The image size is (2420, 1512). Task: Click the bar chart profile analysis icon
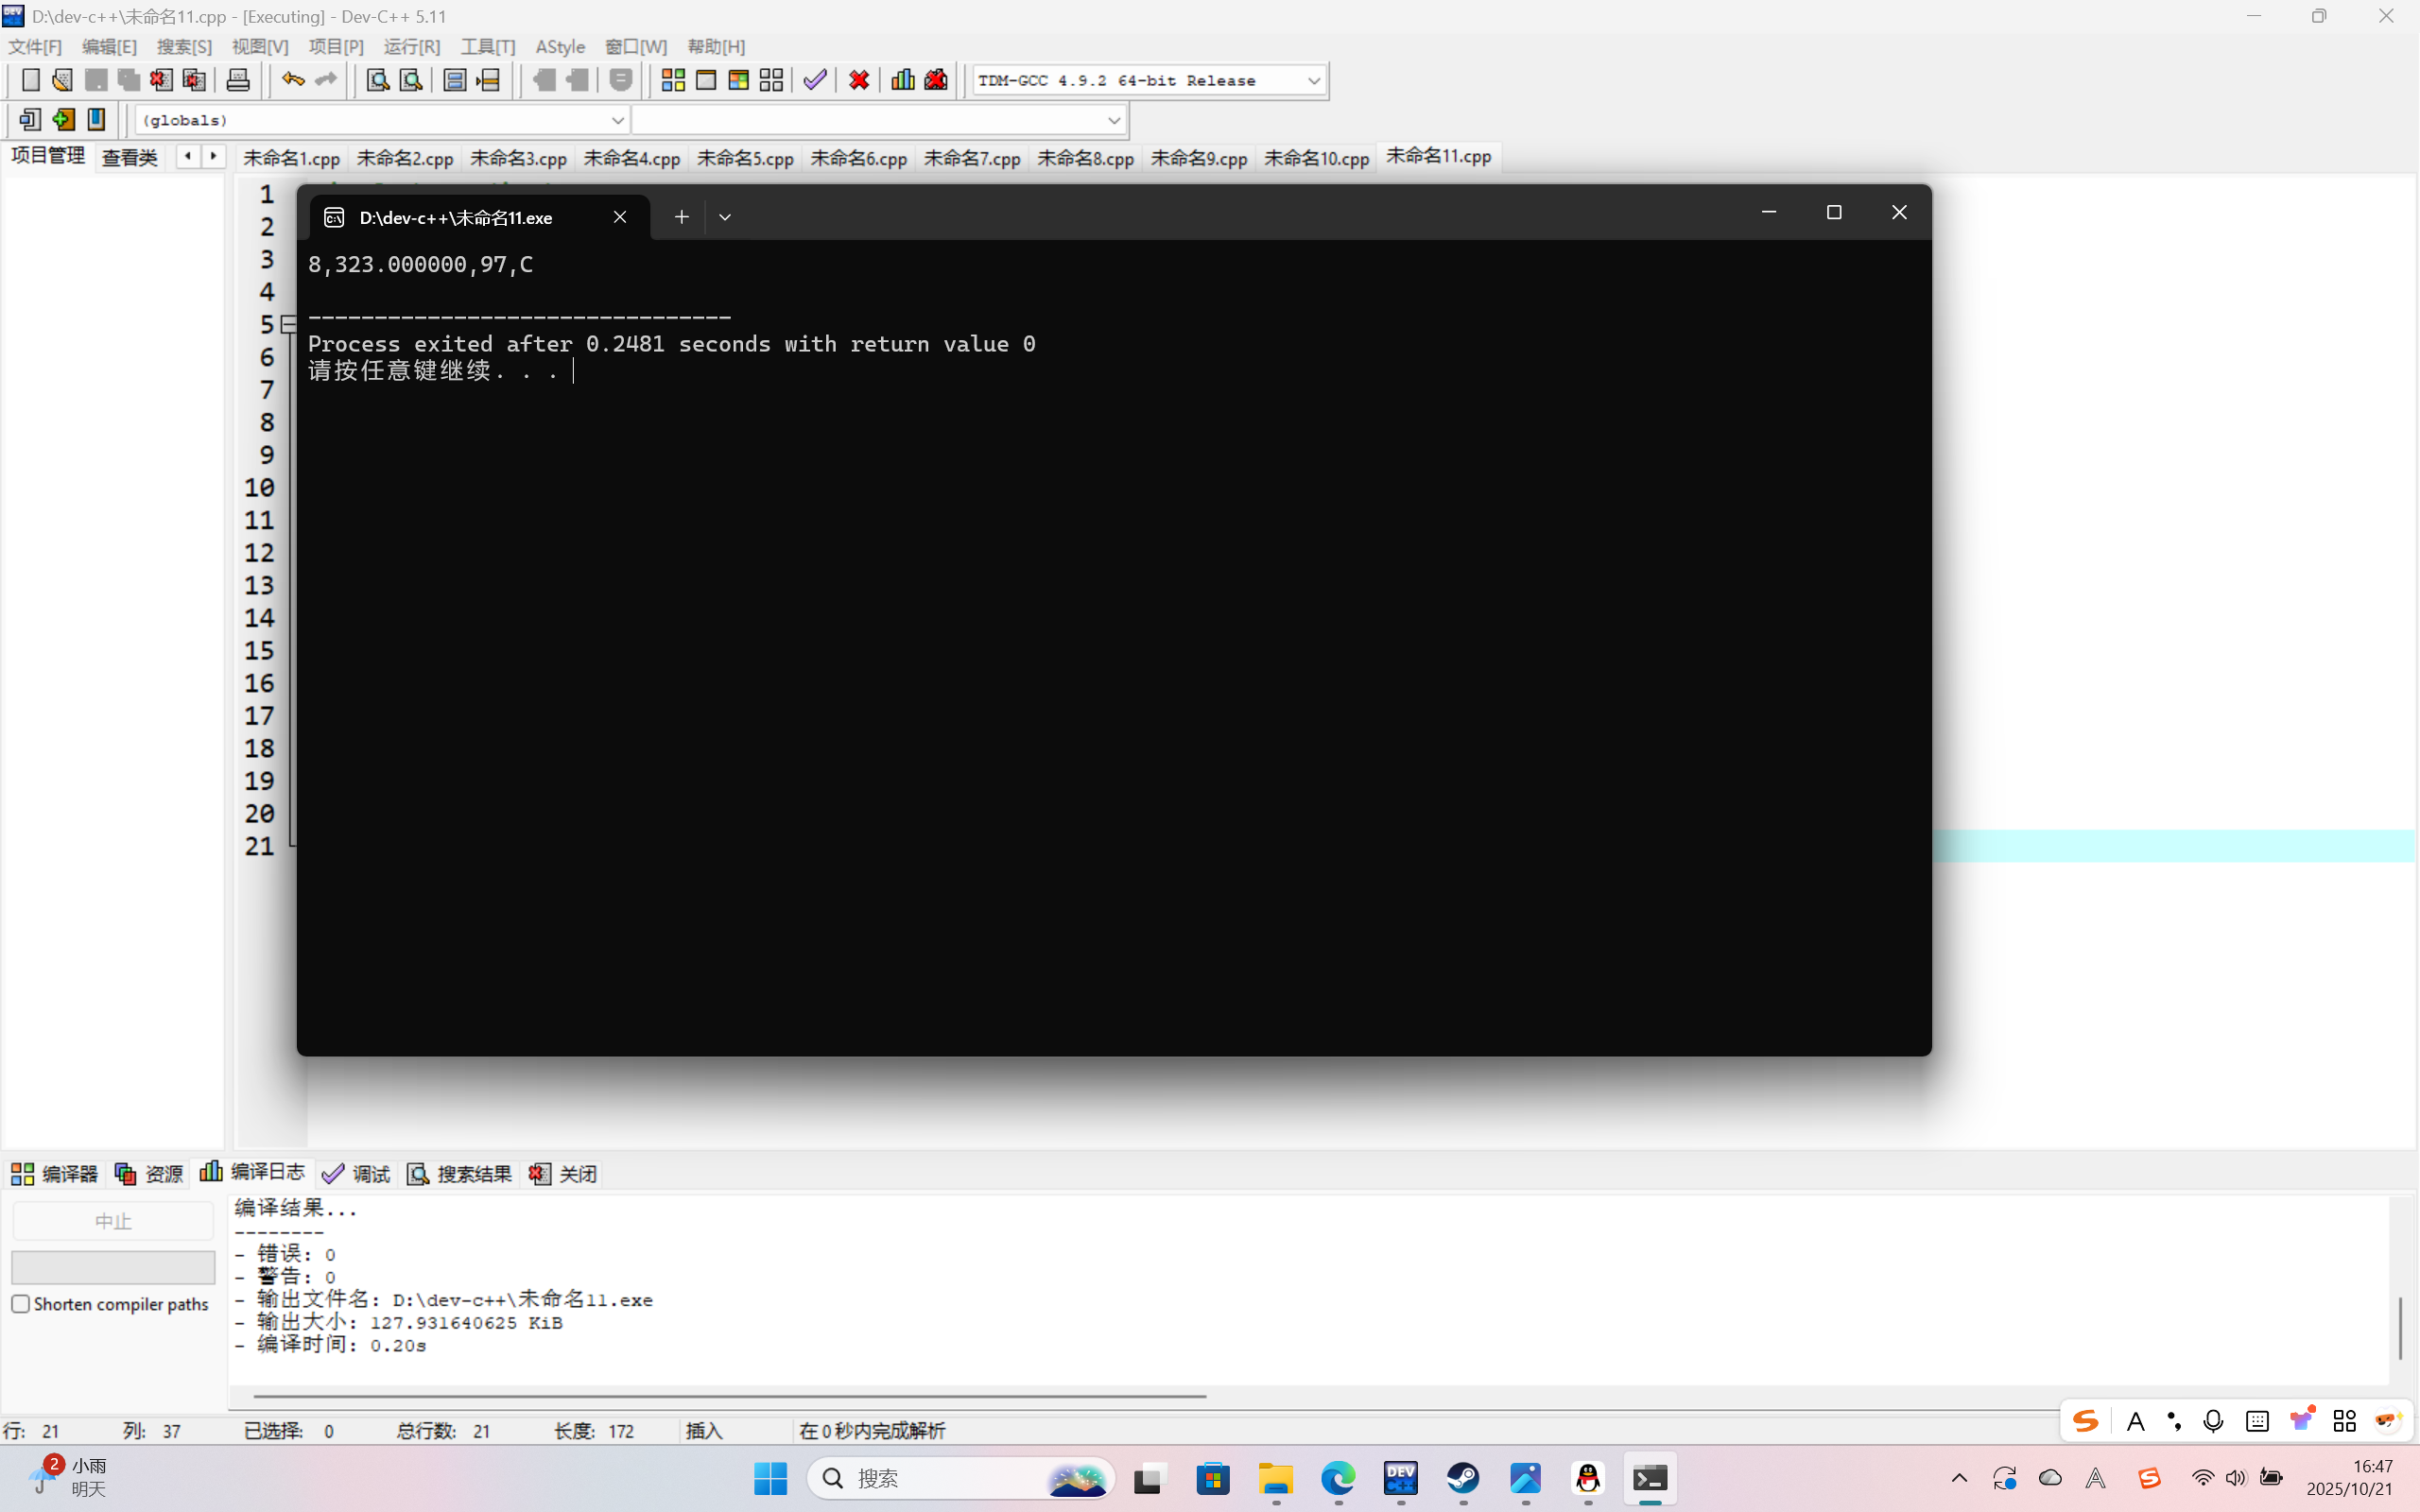click(x=902, y=80)
